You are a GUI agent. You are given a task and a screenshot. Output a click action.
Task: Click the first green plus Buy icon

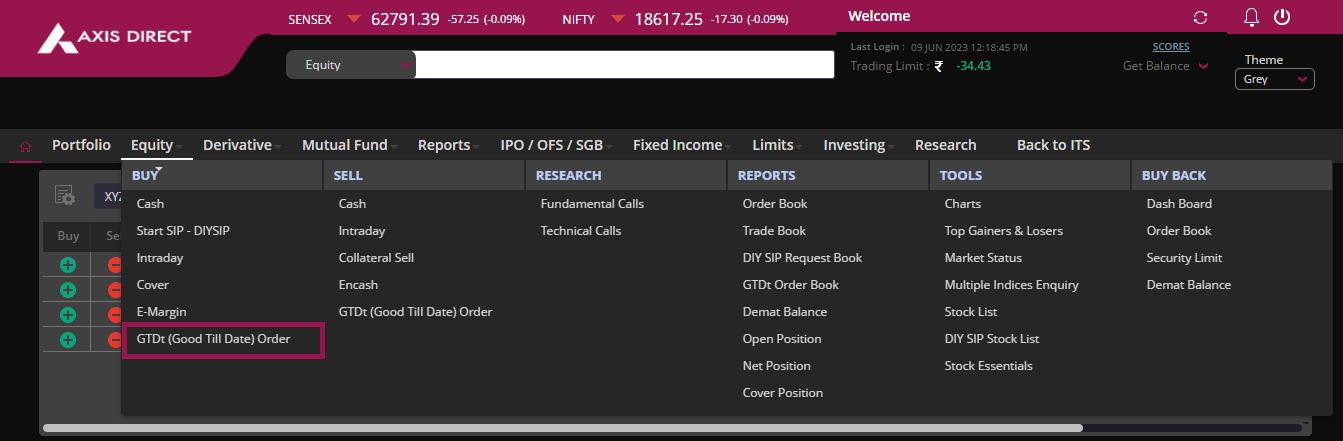[68, 265]
